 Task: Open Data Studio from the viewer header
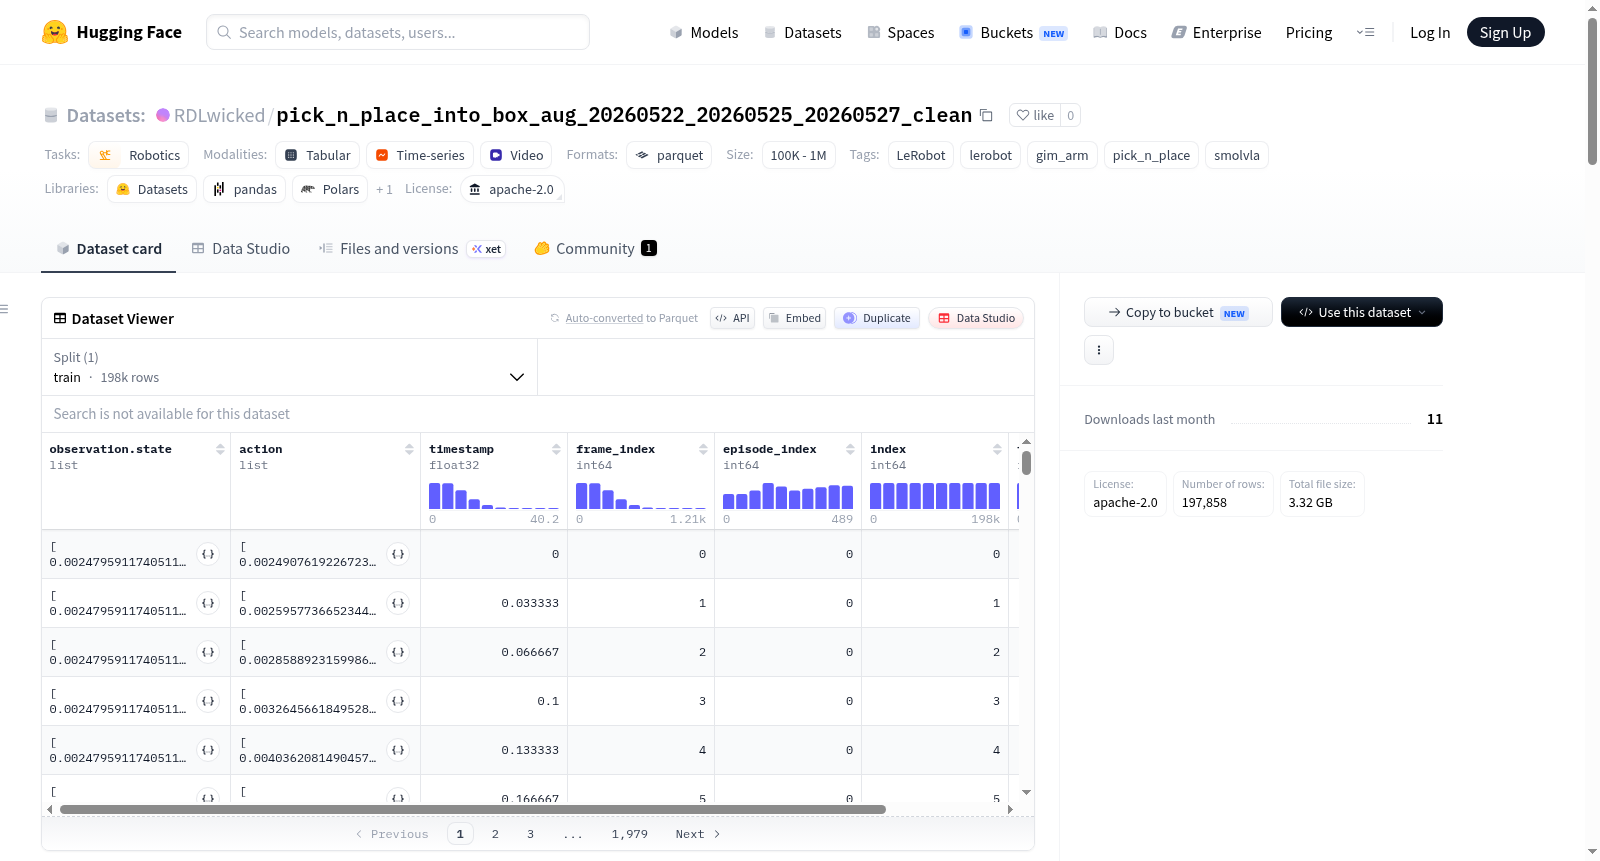(976, 318)
